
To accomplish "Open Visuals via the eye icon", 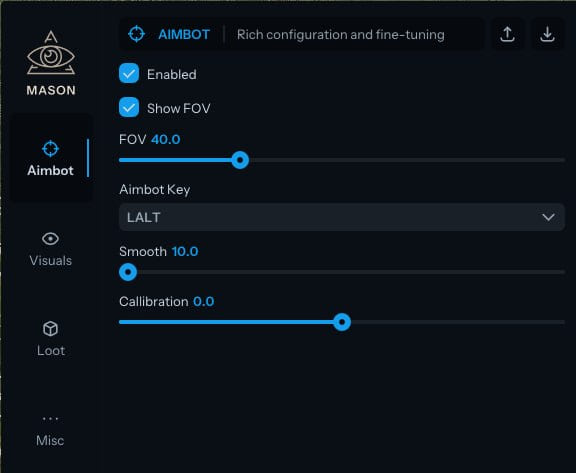I will click(50, 239).
